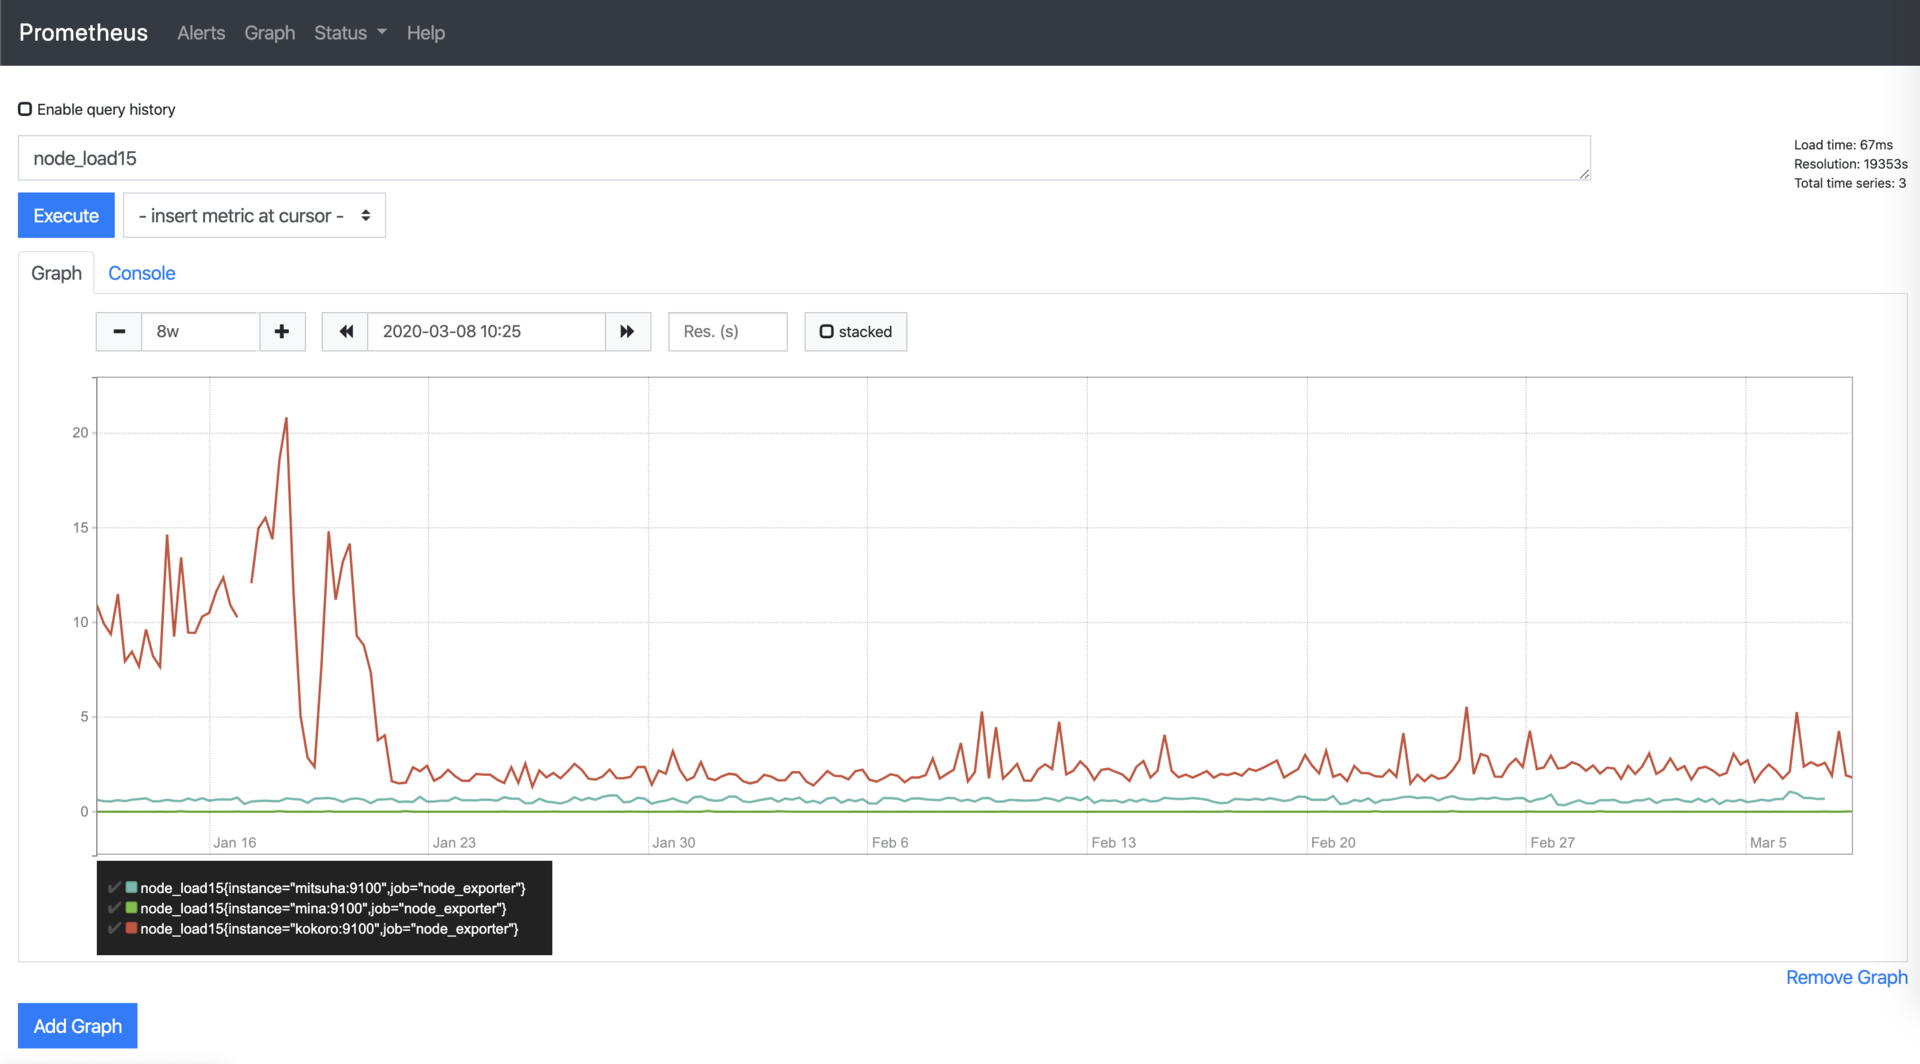Screen dimensions: 1920x1064
Task: Open the insert metric at cursor dropdown
Action: pyautogui.click(x=253, y=215)
